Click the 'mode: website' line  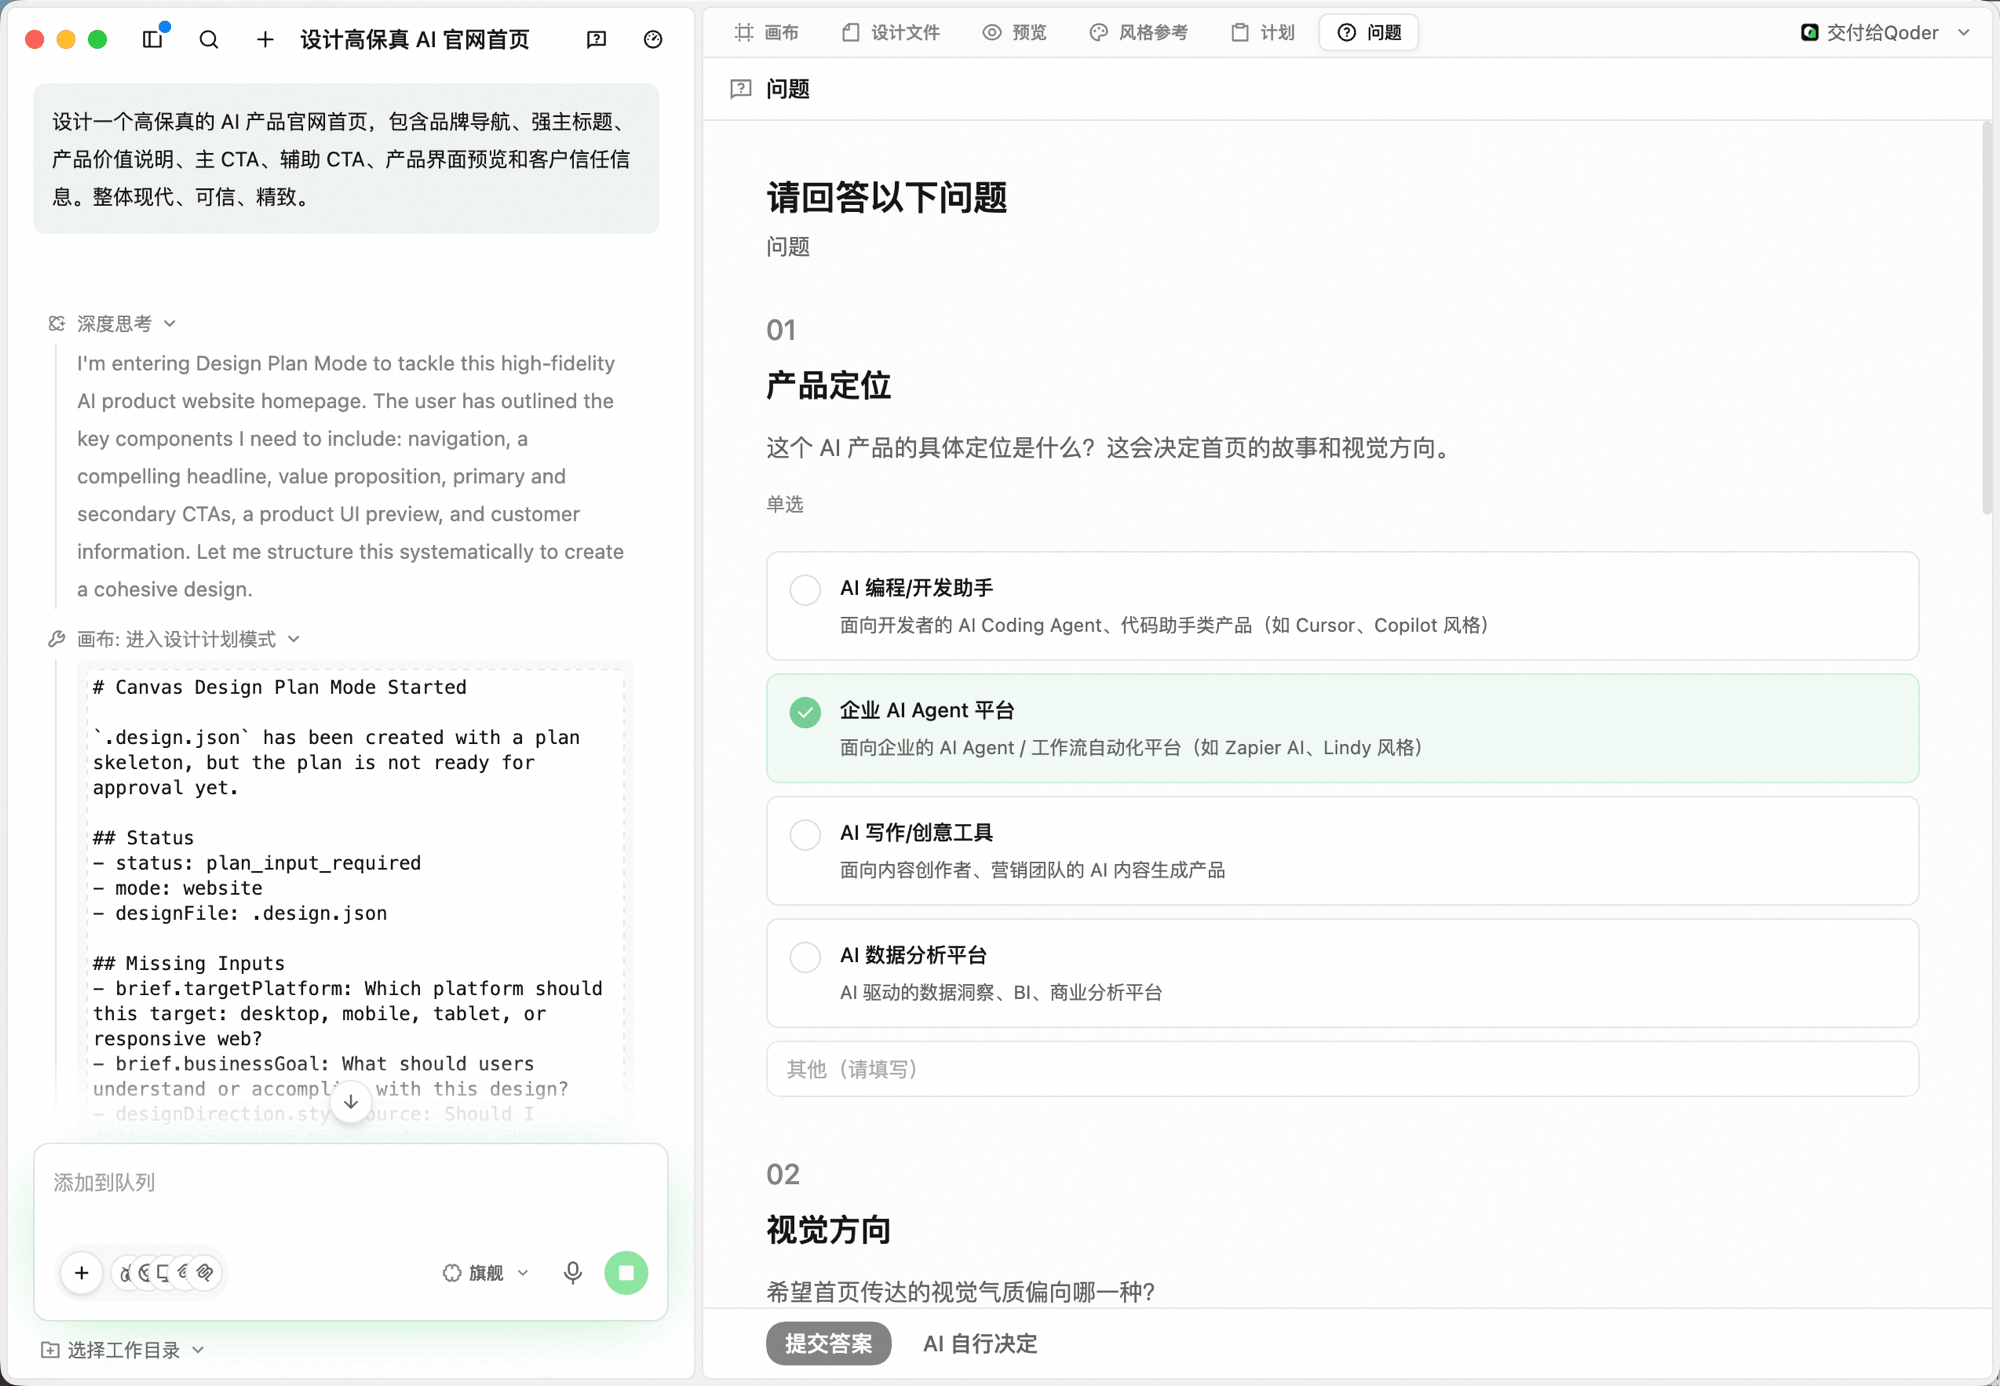click(178, 888)
